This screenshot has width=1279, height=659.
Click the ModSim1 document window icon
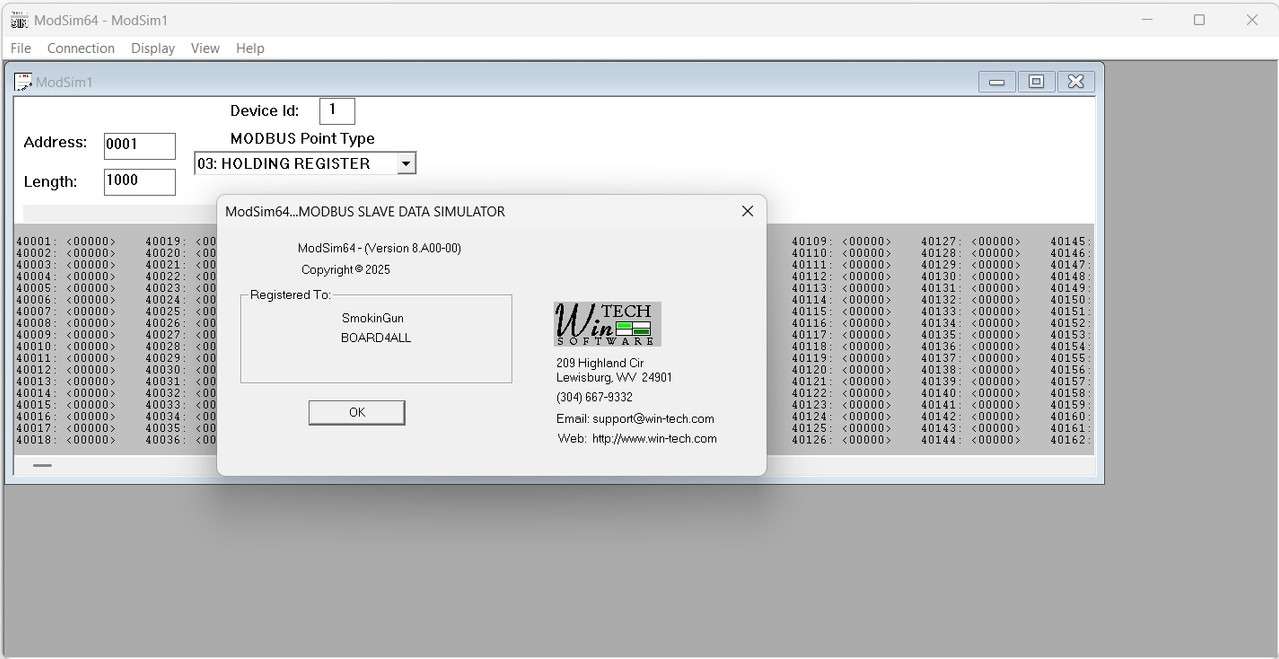click(23, 82)
